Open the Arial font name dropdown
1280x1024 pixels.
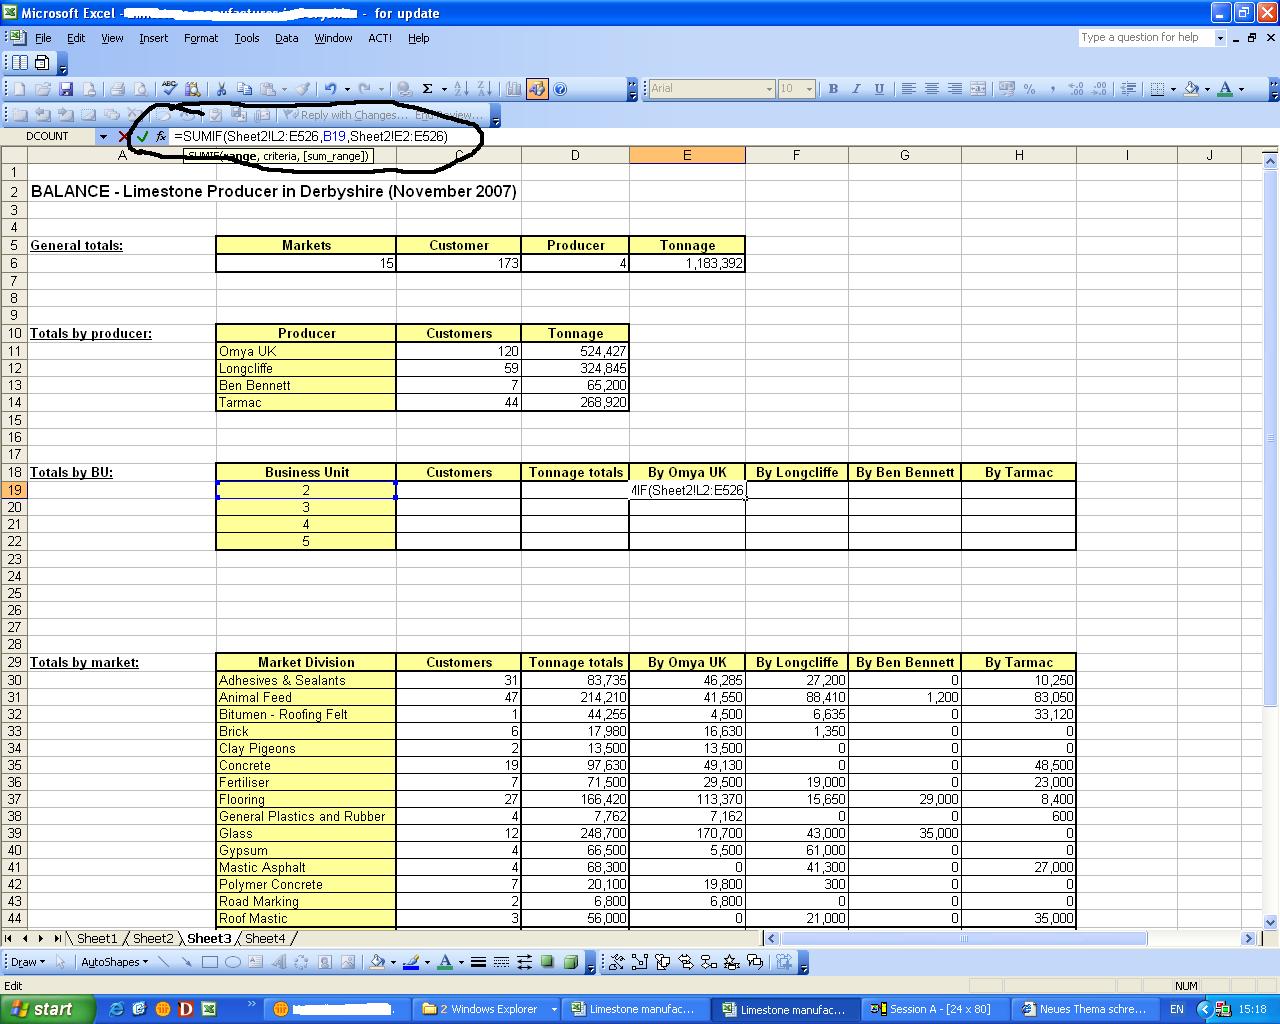pyautogui.click(x=769, y=89)
